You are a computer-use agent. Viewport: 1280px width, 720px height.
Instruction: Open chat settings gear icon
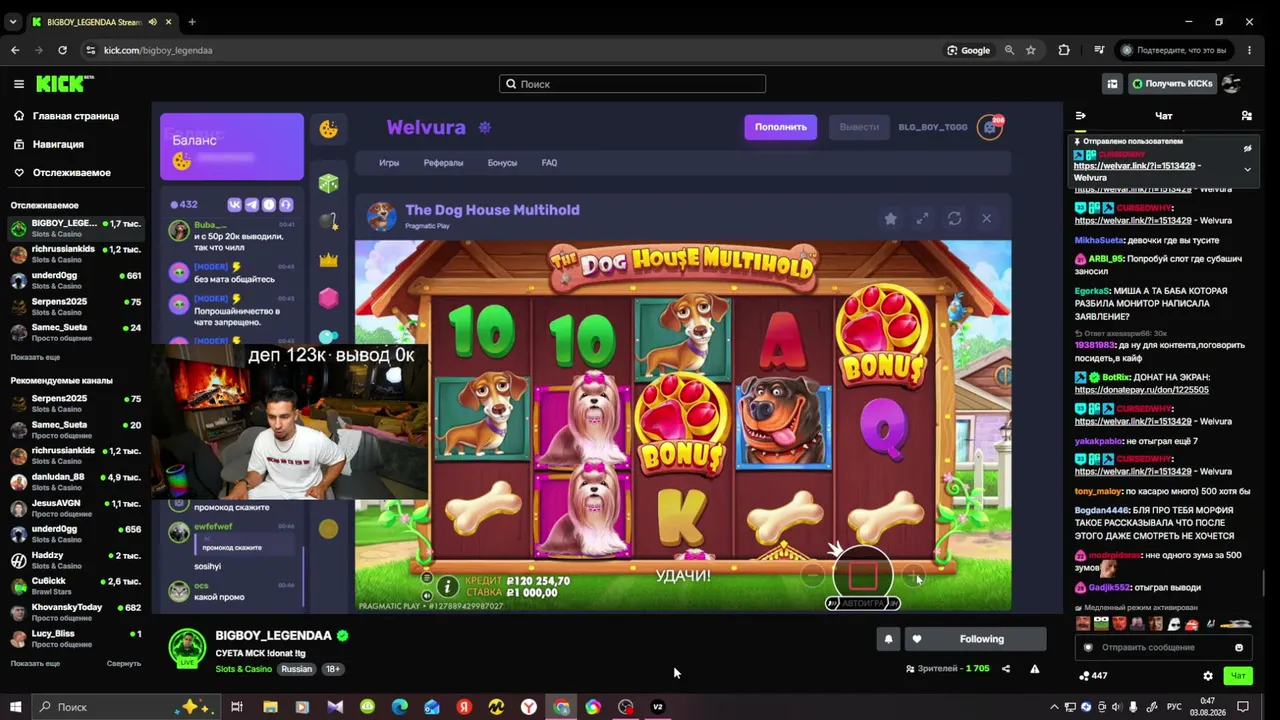pos(1208,676)
